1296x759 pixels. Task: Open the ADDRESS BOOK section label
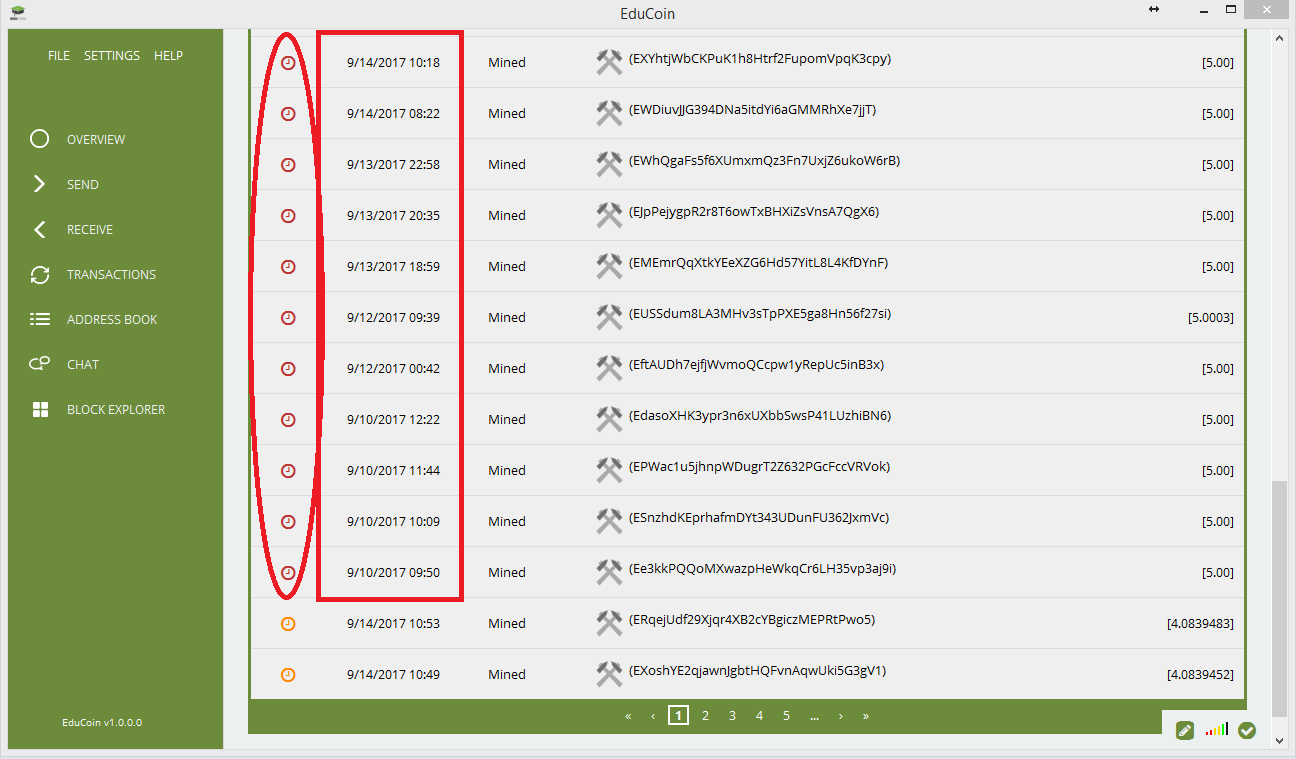click(x=112, y=319)
